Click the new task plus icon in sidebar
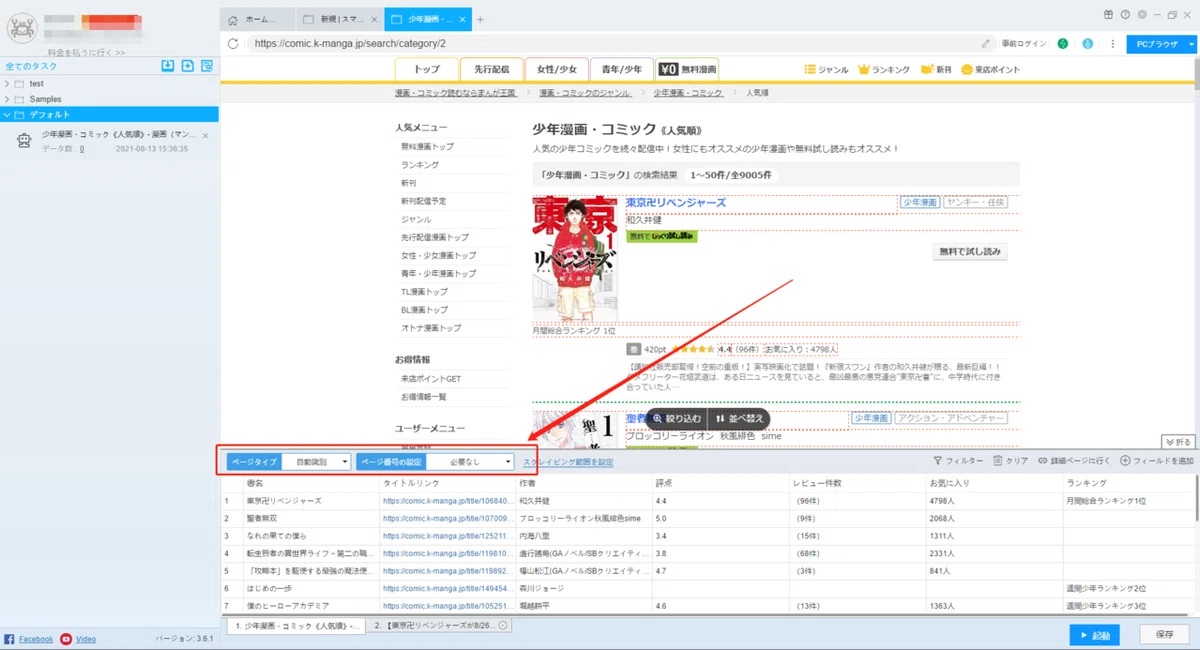 (187, 66)
